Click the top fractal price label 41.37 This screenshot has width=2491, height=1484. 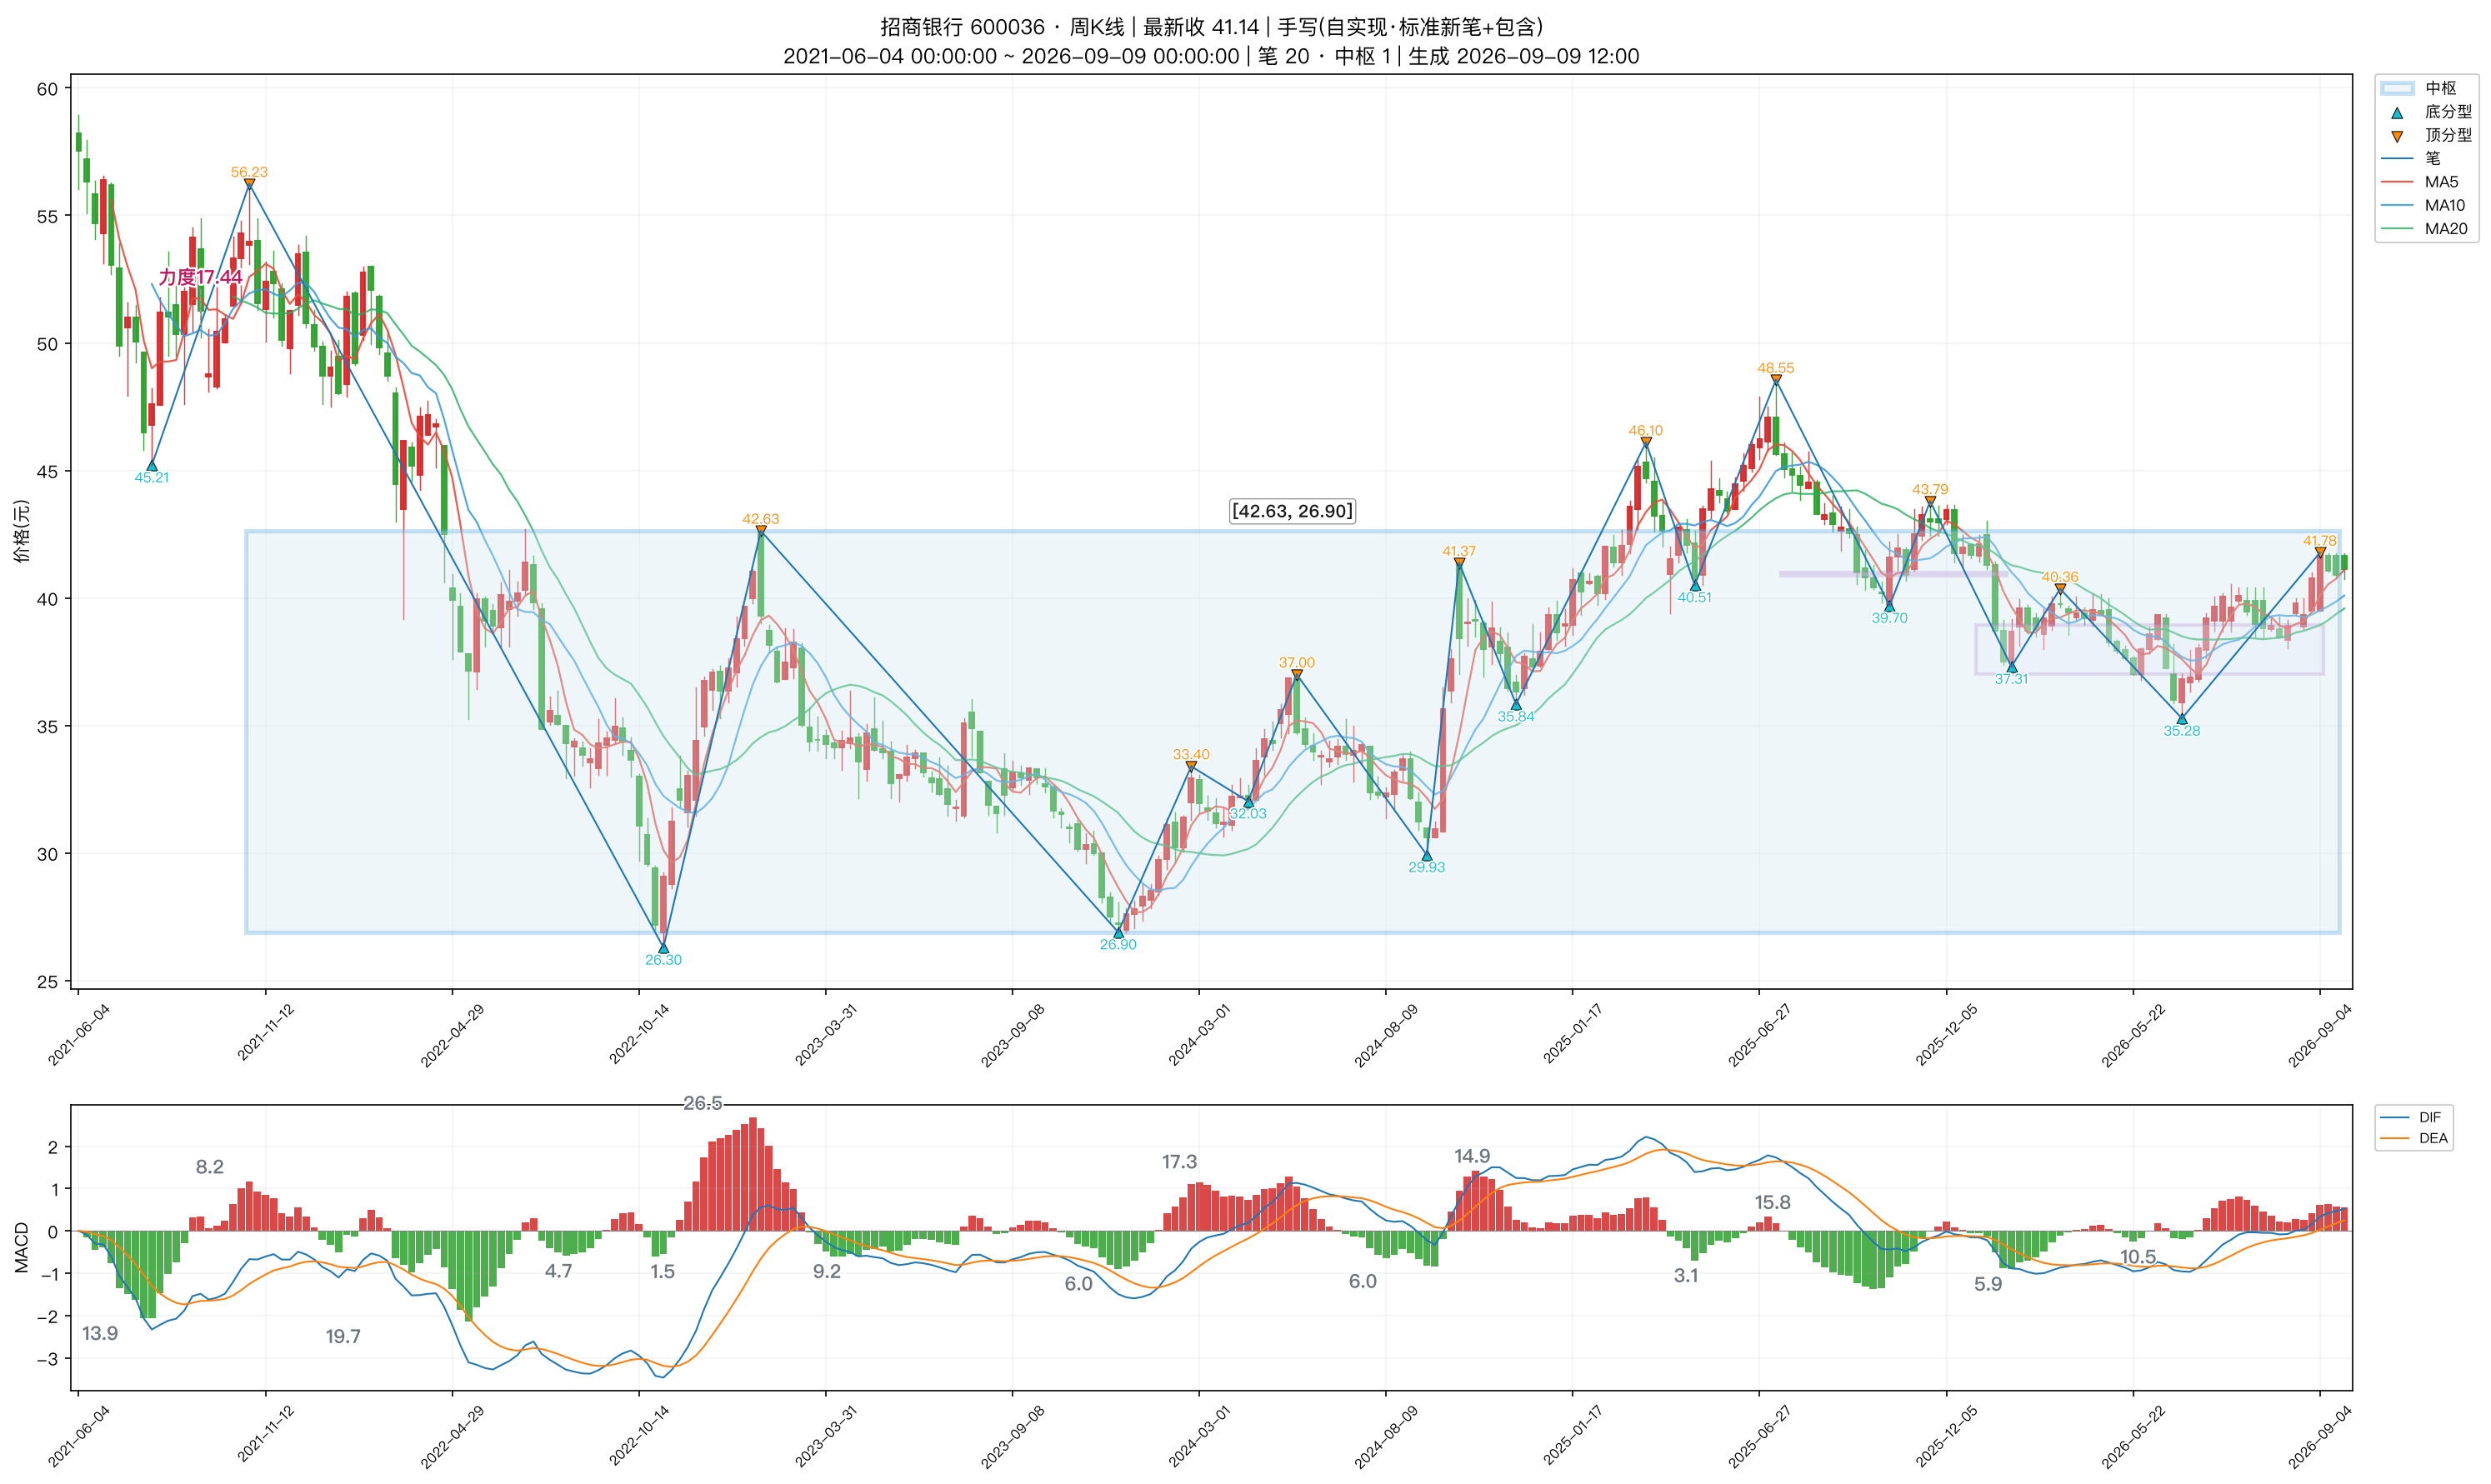tap(1459, 551)
